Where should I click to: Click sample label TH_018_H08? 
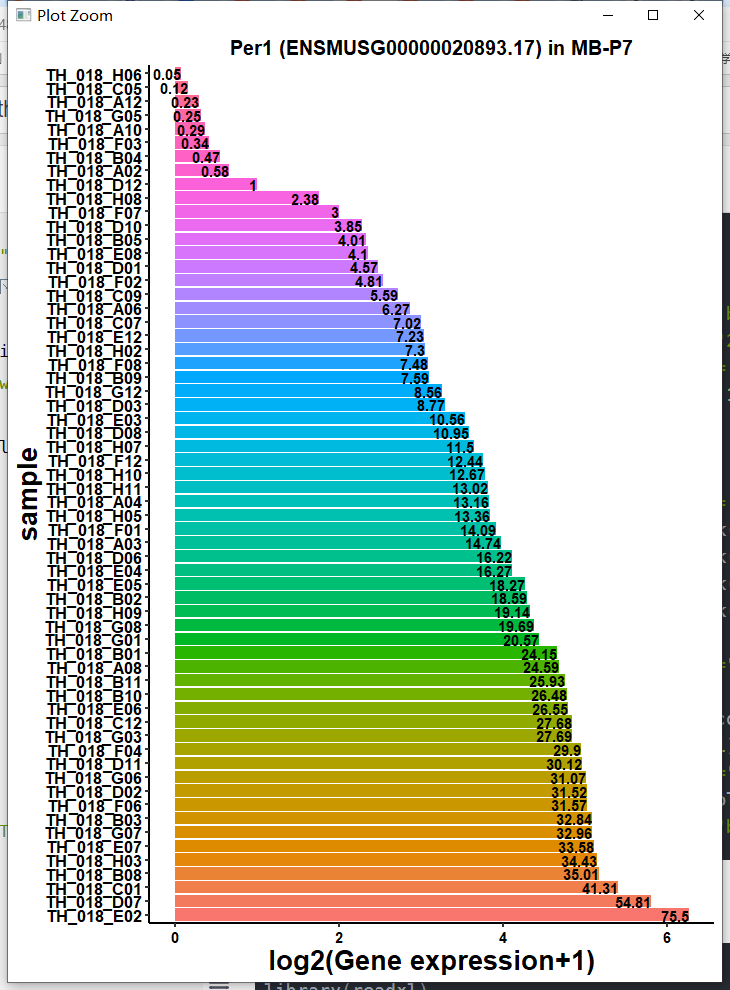pos(94,200)
